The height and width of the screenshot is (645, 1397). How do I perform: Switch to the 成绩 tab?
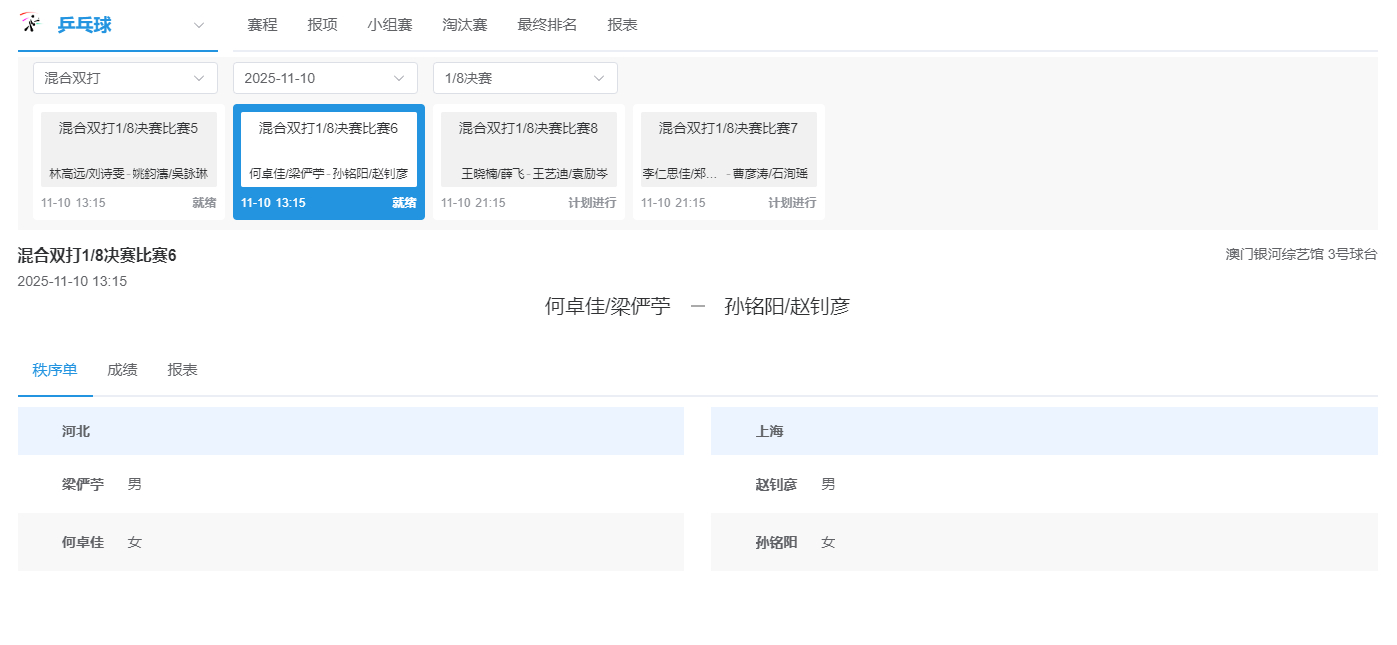pos(122,369)
